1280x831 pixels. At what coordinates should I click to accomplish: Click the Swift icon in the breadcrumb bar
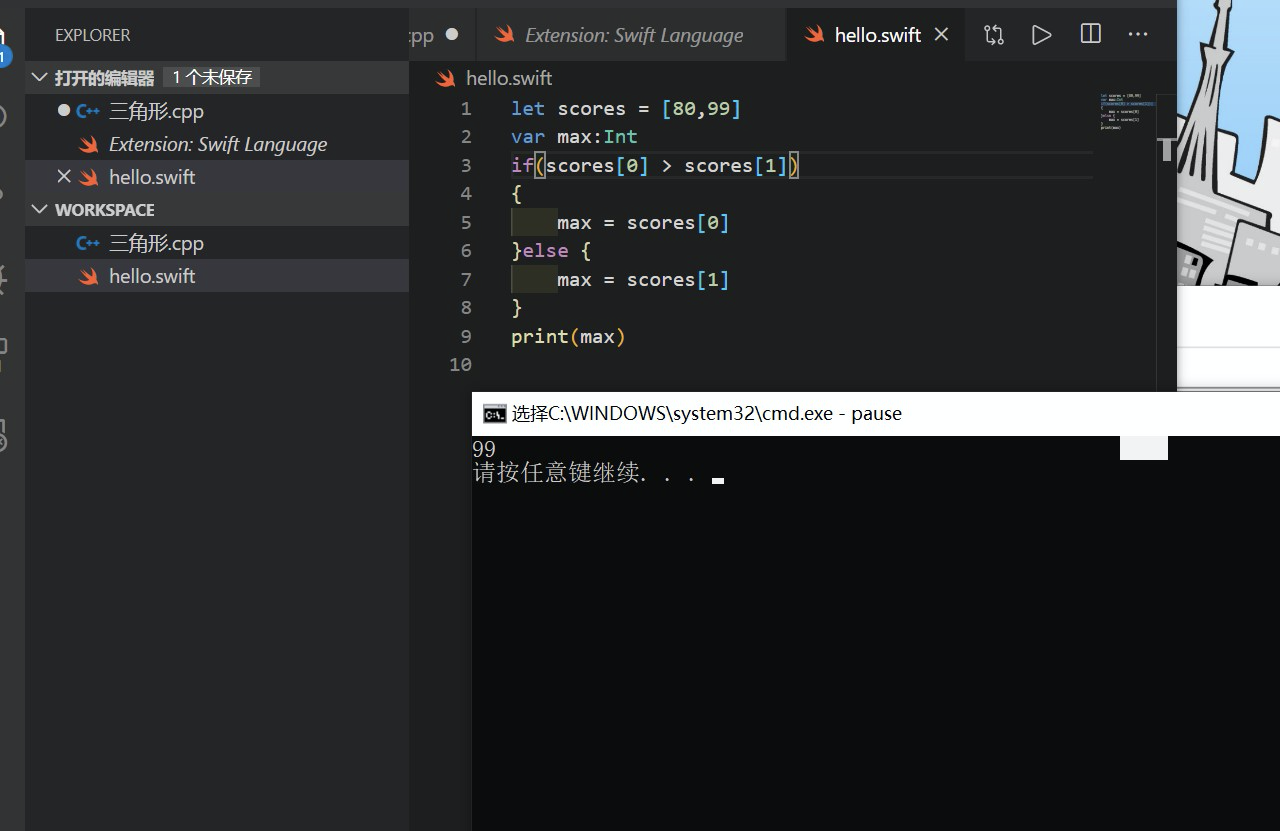(444, 78)
